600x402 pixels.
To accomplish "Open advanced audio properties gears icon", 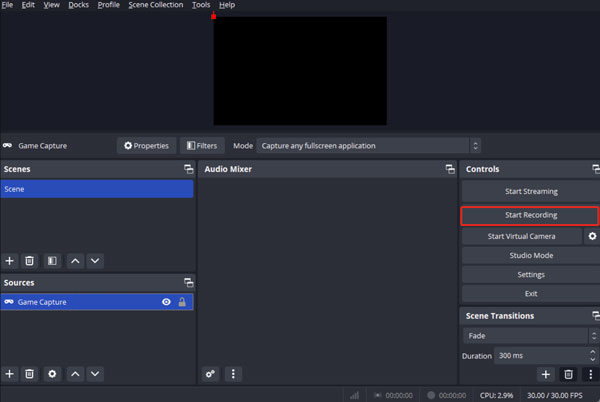I will click(210, 374).
